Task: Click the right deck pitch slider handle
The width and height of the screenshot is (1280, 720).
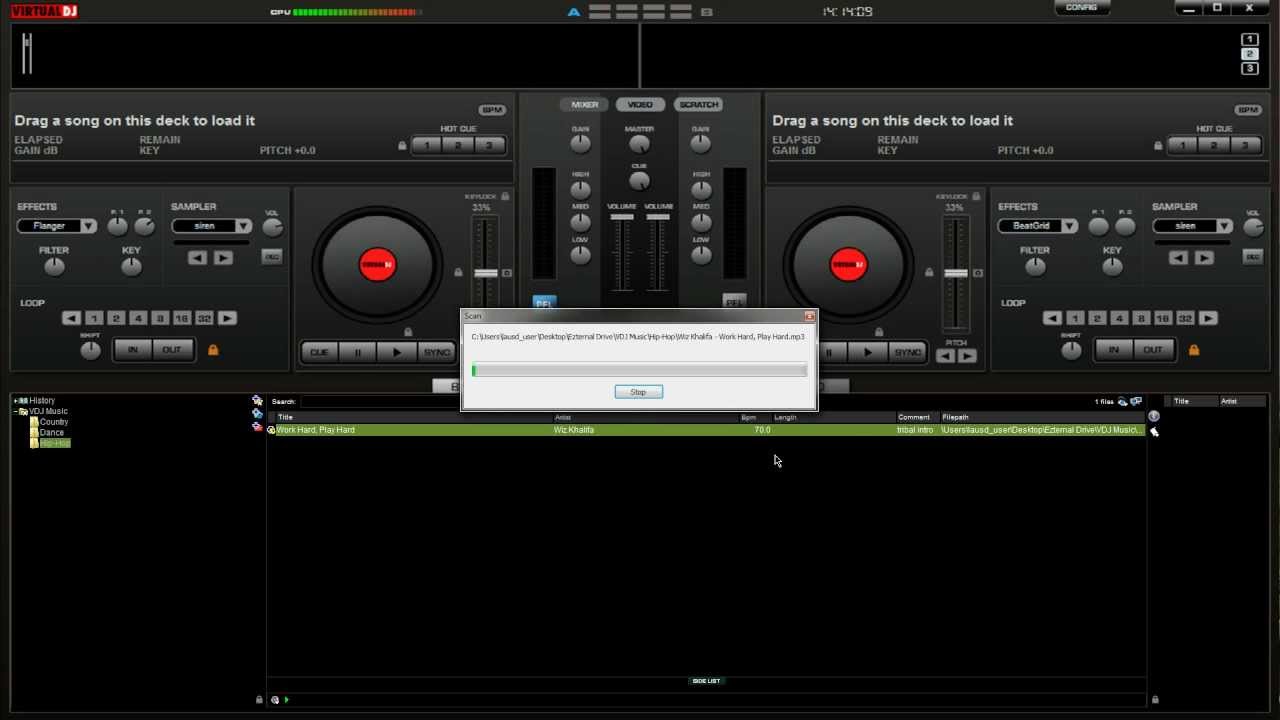Action: coord(956,273)
